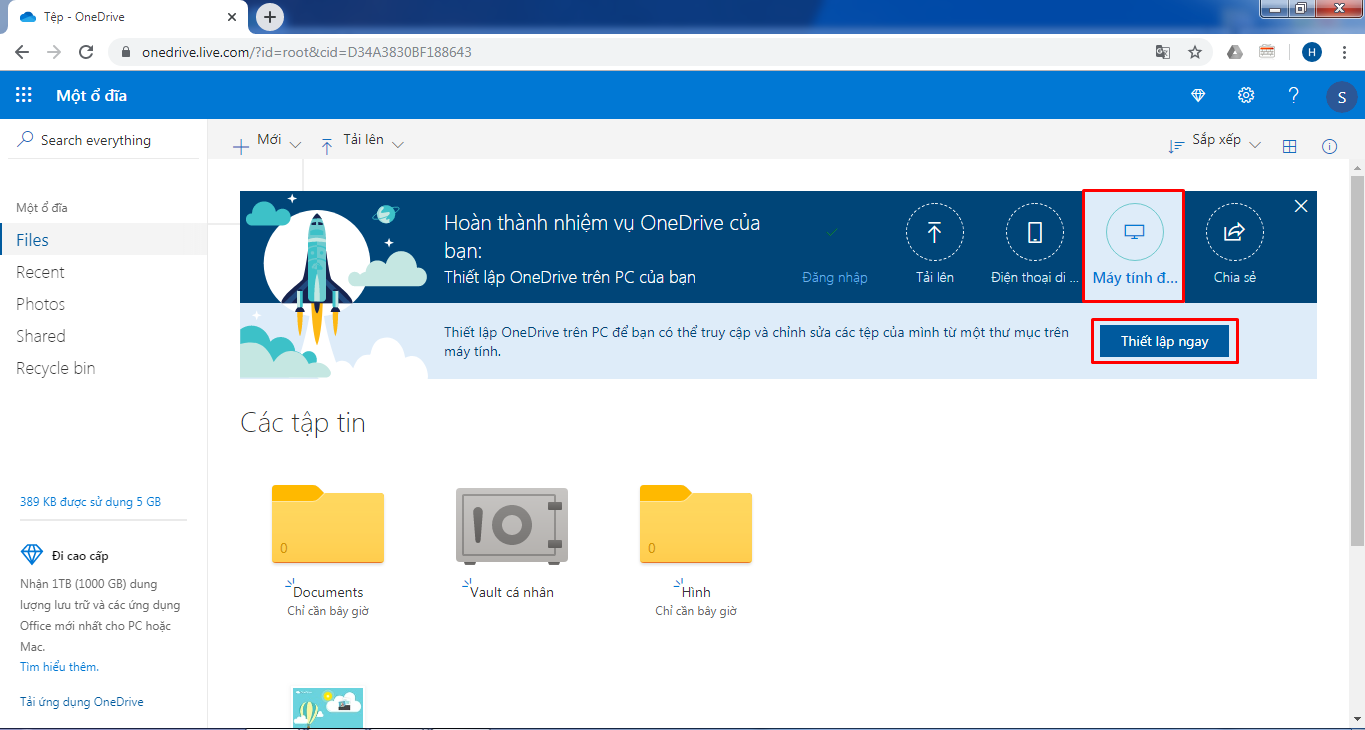This screenshot has width=1365, height=730.
Task: Click the translate page icon in address bar
Action: [x=1163, y=52]
